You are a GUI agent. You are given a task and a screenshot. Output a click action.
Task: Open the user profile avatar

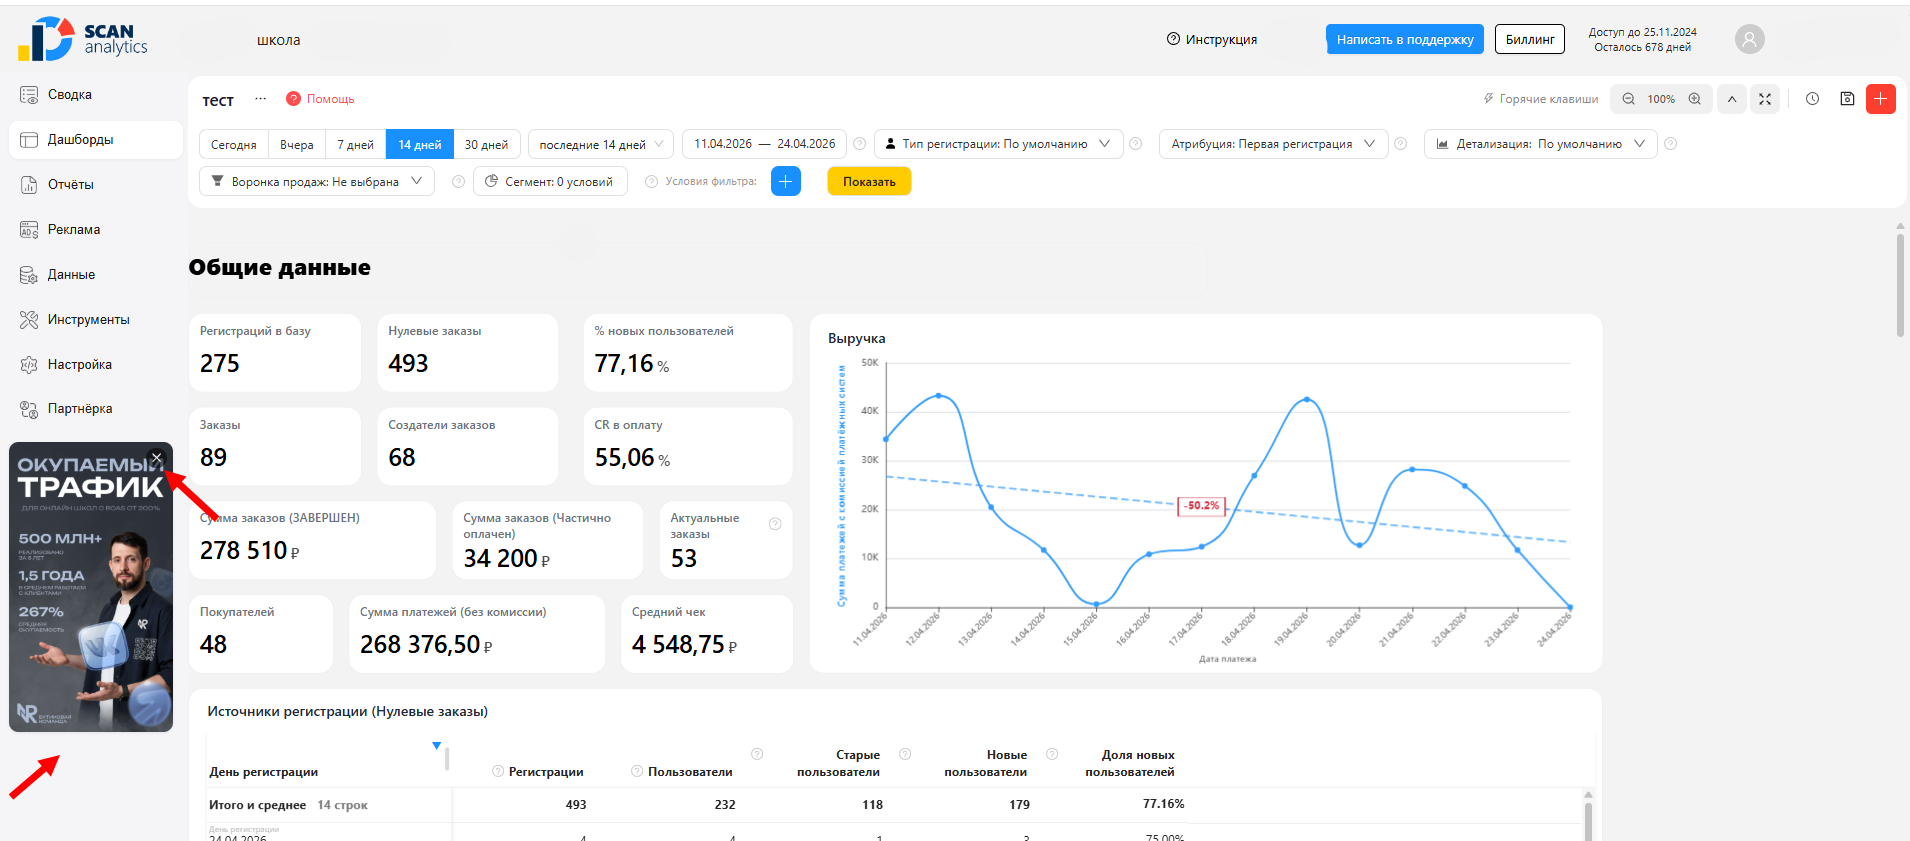pyautogui.click(x=1749, y=39)
